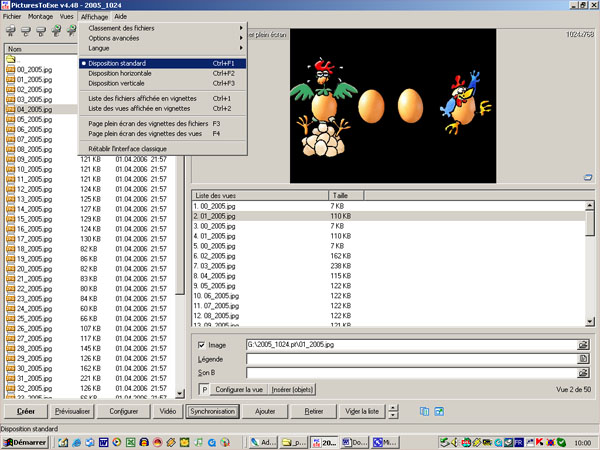Image resolution: width=600 pixels, height=450 pixels.
Task: Open the Montage menu
Action: (x=40, y=16)
